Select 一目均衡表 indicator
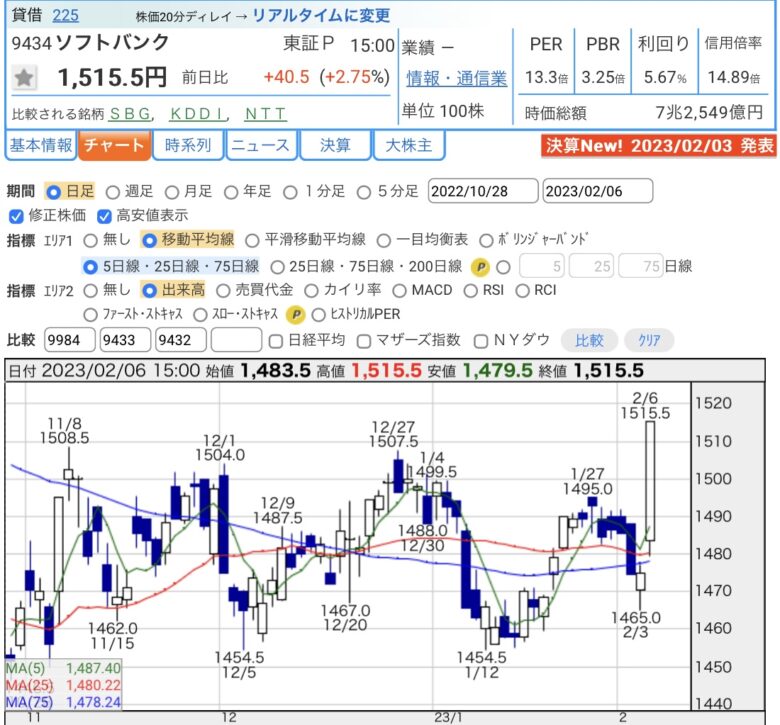The width and height of the screenshot is (780, 725). pyautogui.click(x=383, y=241)
